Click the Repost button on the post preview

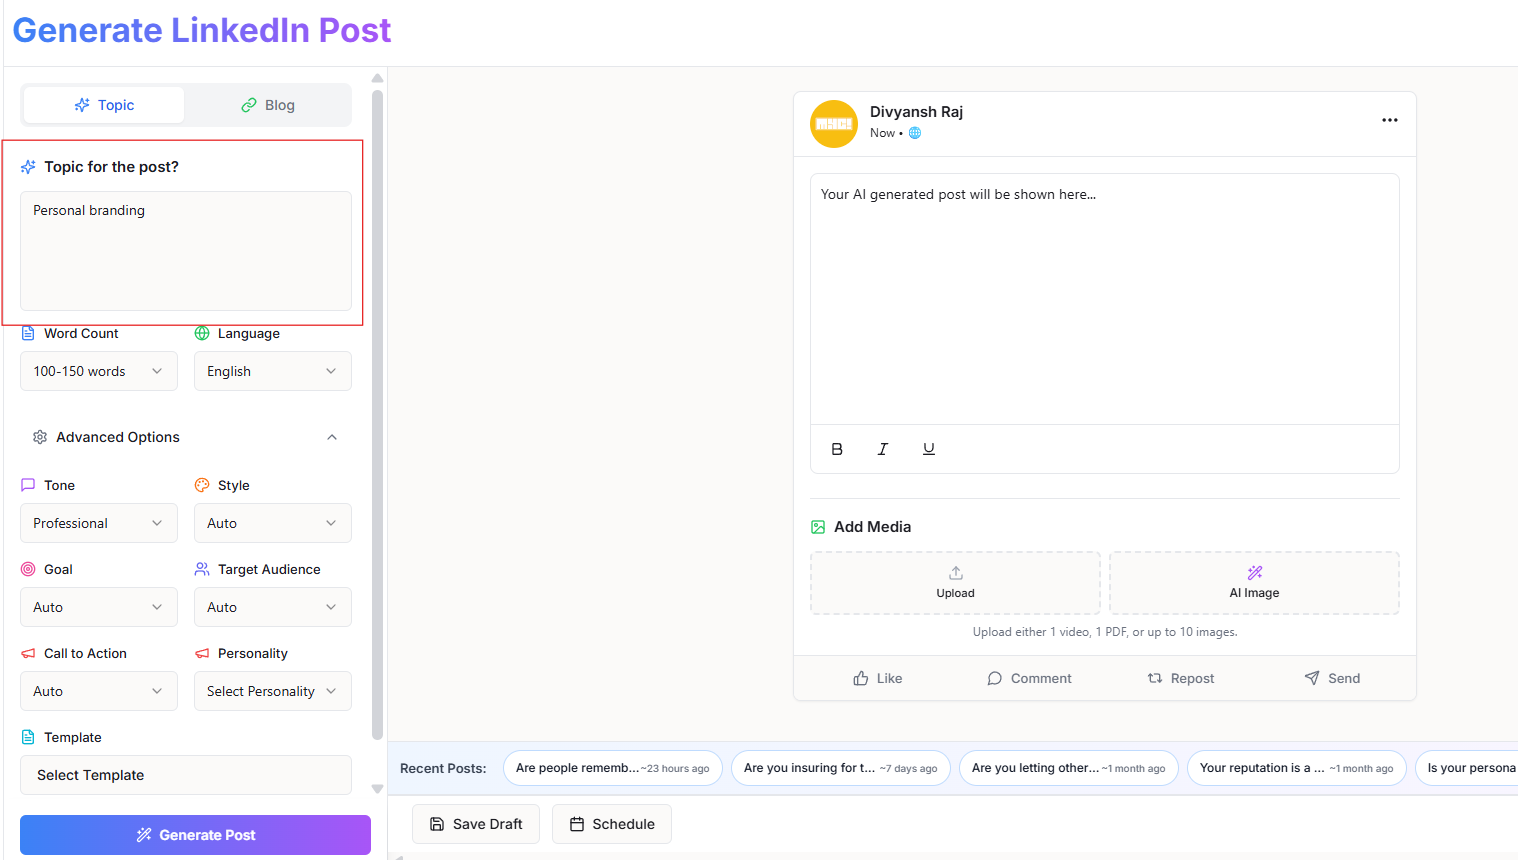[x=1181, y=678]
